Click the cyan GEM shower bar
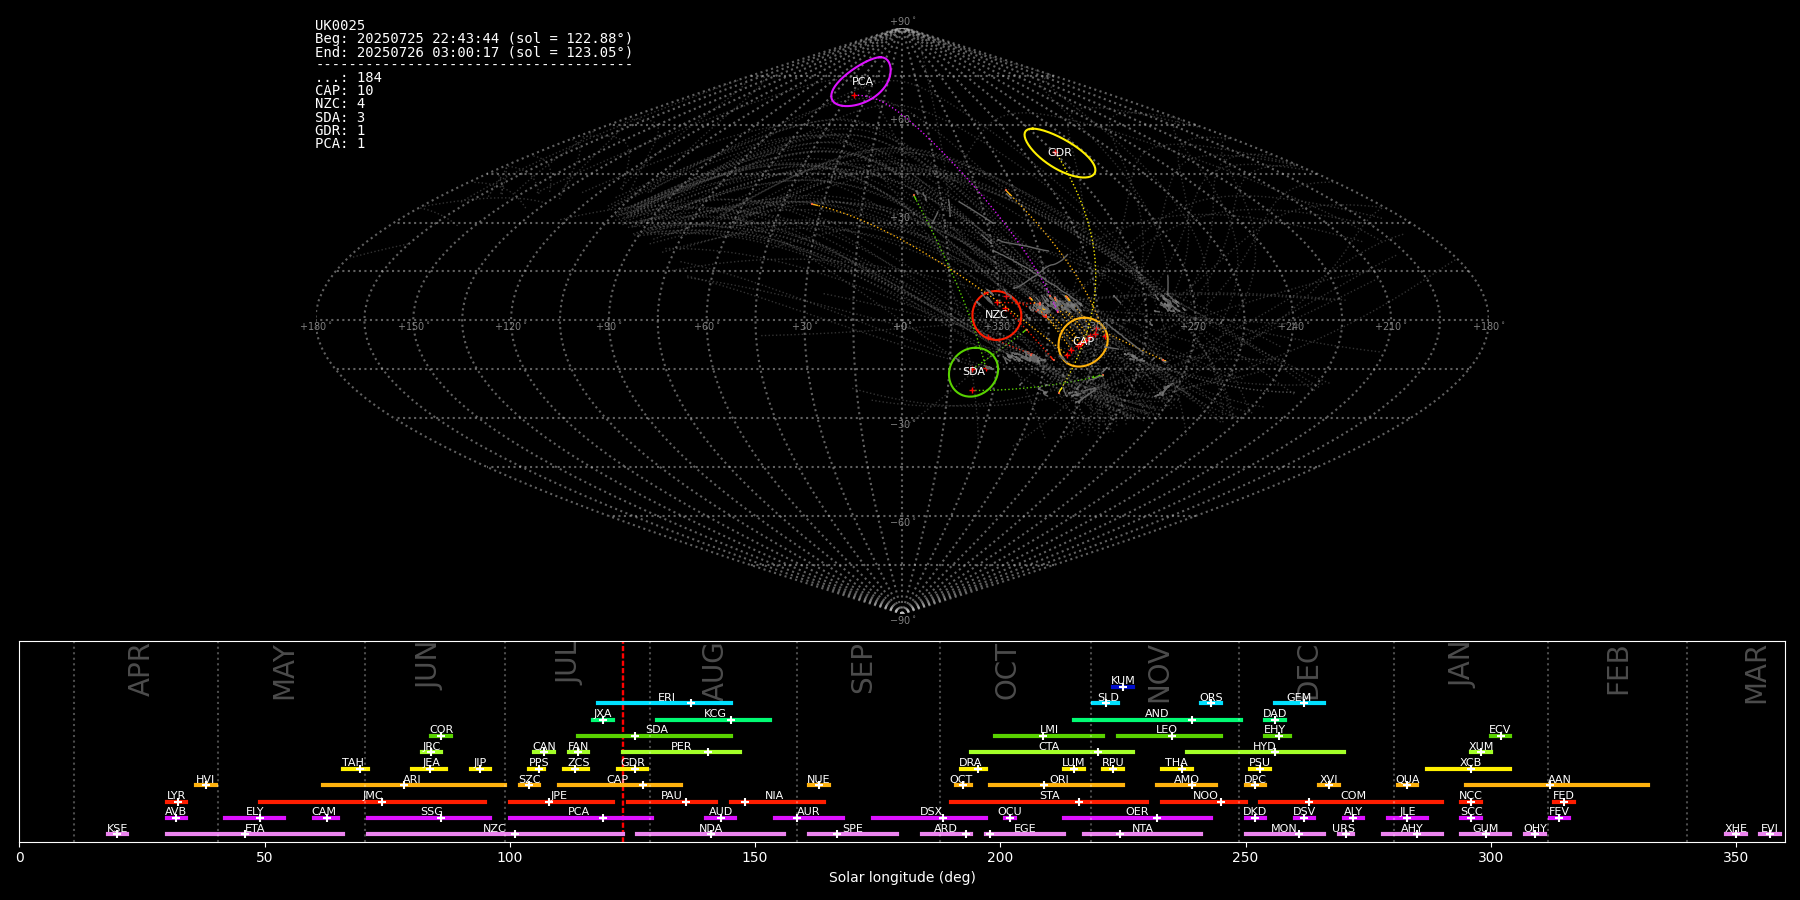The width and height of the screenshot is (1800, 900). coord(1299,703)
